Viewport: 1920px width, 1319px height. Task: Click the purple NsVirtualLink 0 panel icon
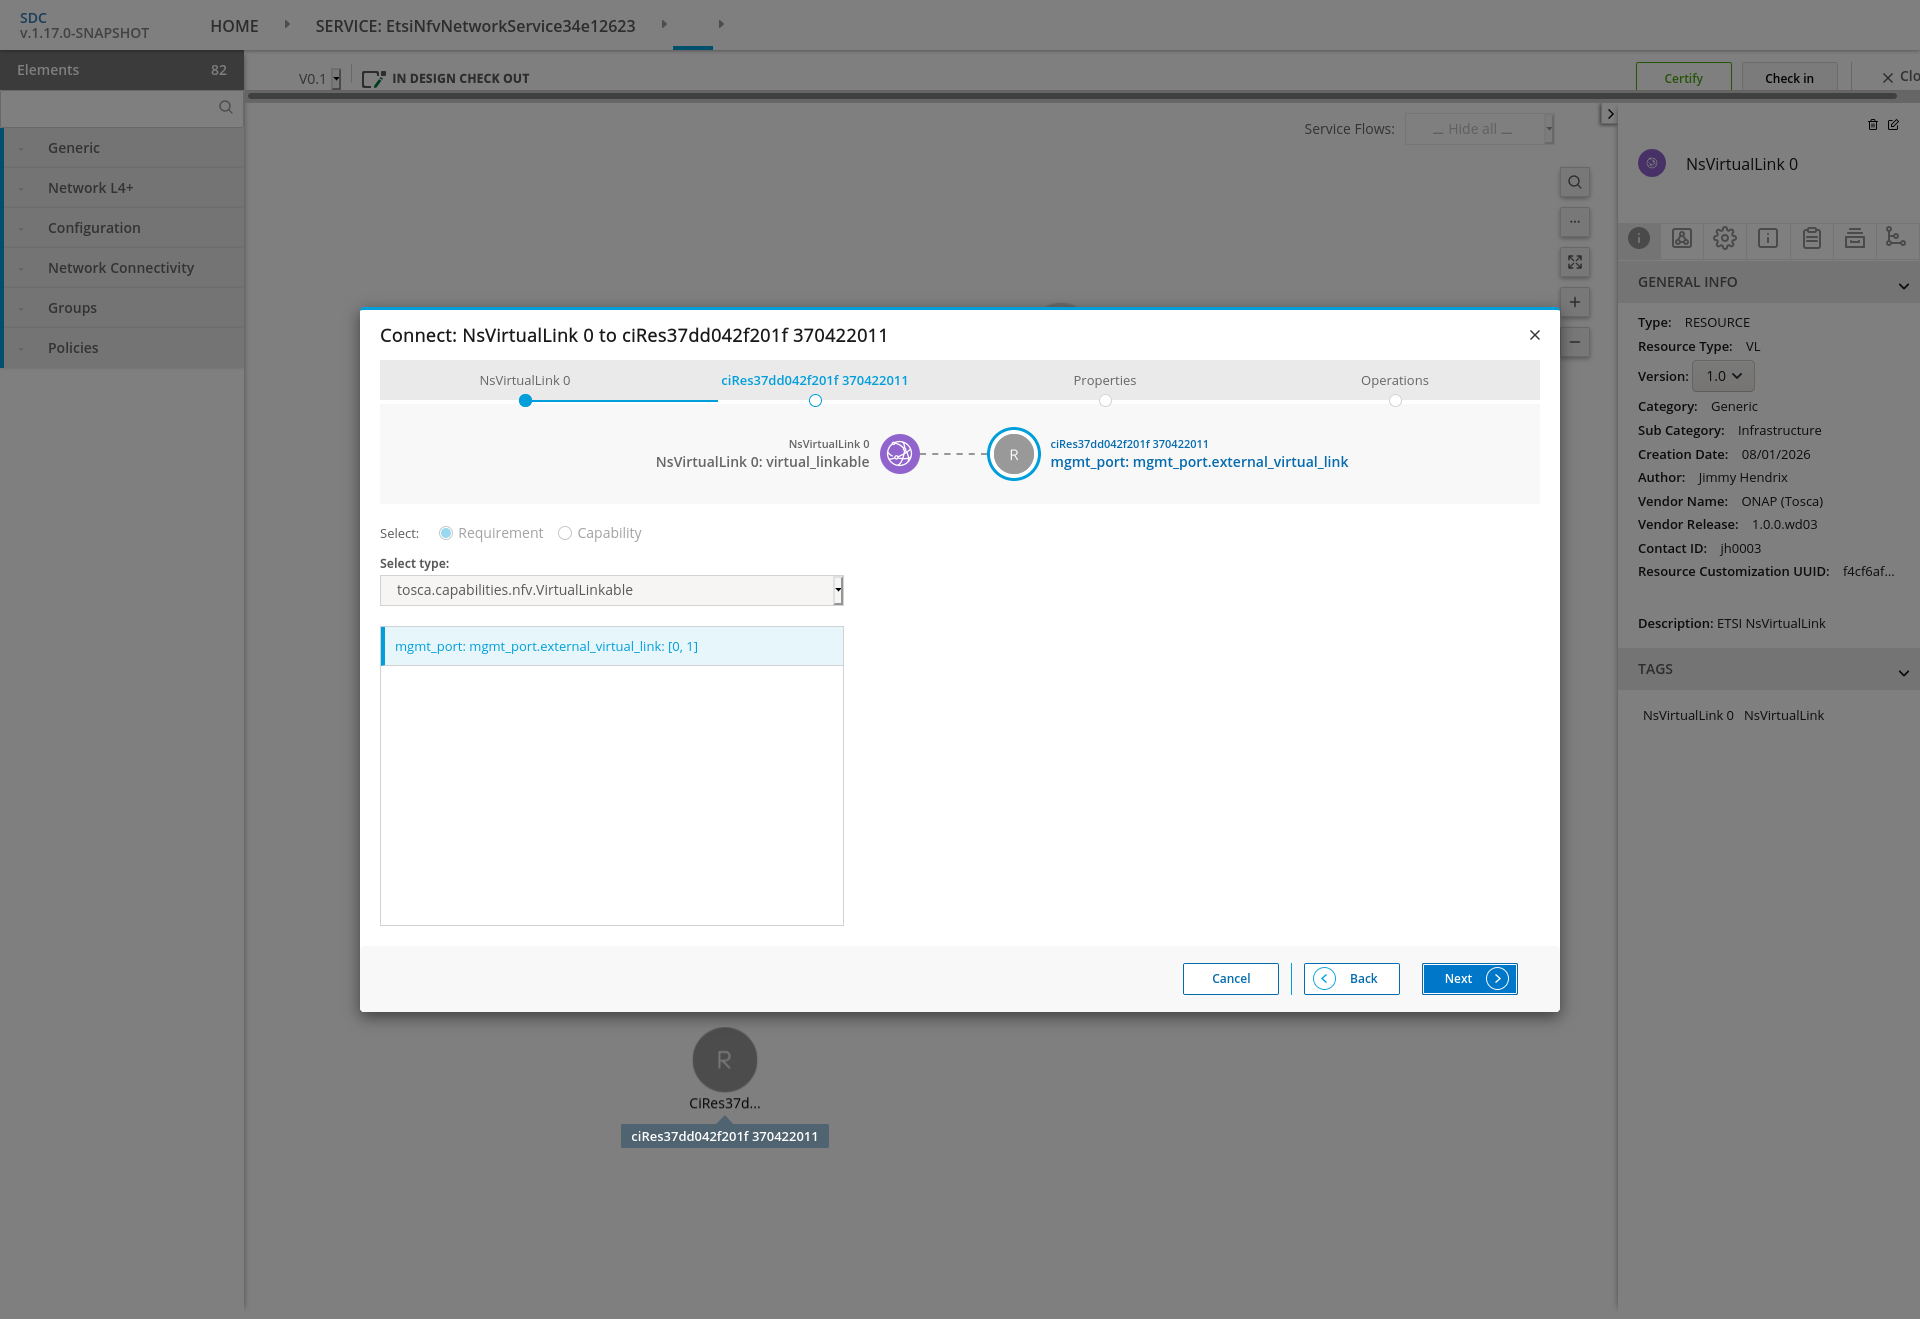click(x=1652, y=163)
